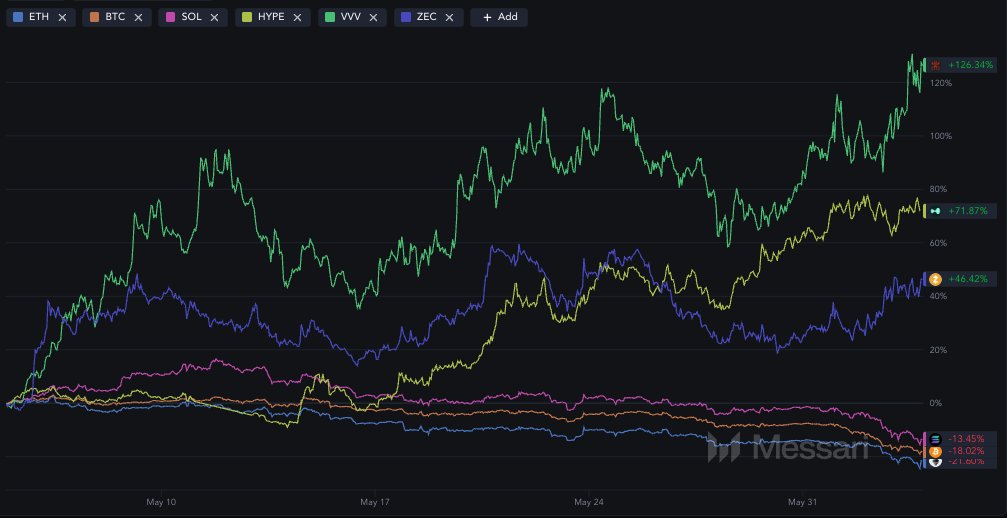The width and height of the screenshot is (1007, 518).
Task: Click the May 24 date label
Action: 589,501
